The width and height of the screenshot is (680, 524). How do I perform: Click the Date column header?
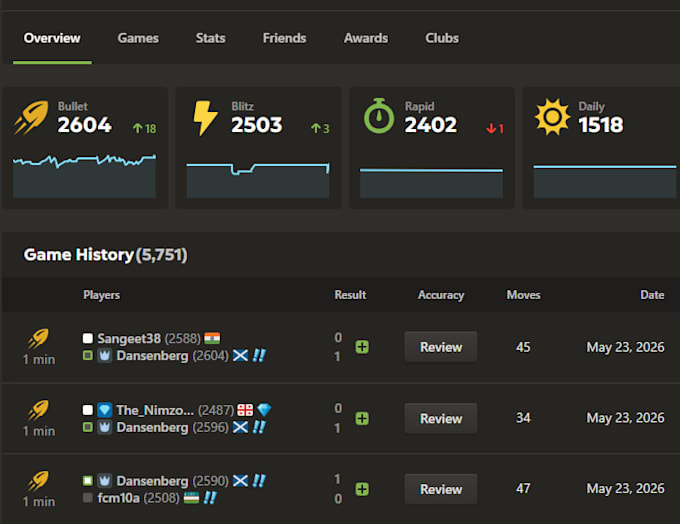pos(652,295)
